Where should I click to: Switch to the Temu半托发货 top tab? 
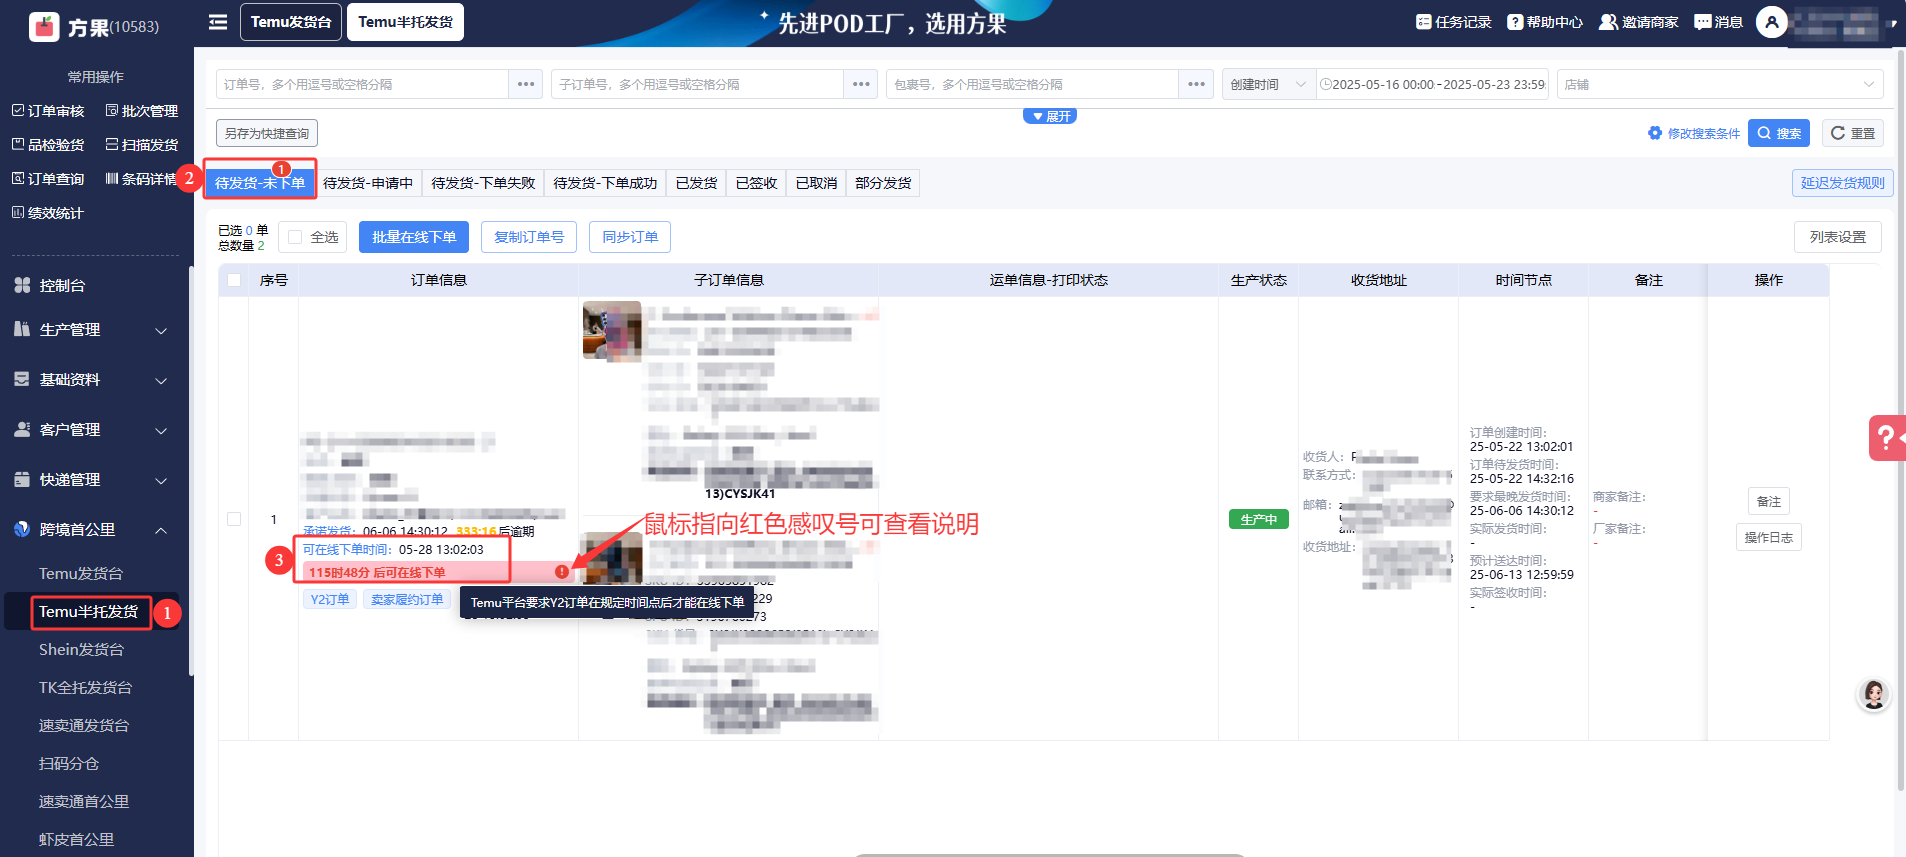coord(405,22)
